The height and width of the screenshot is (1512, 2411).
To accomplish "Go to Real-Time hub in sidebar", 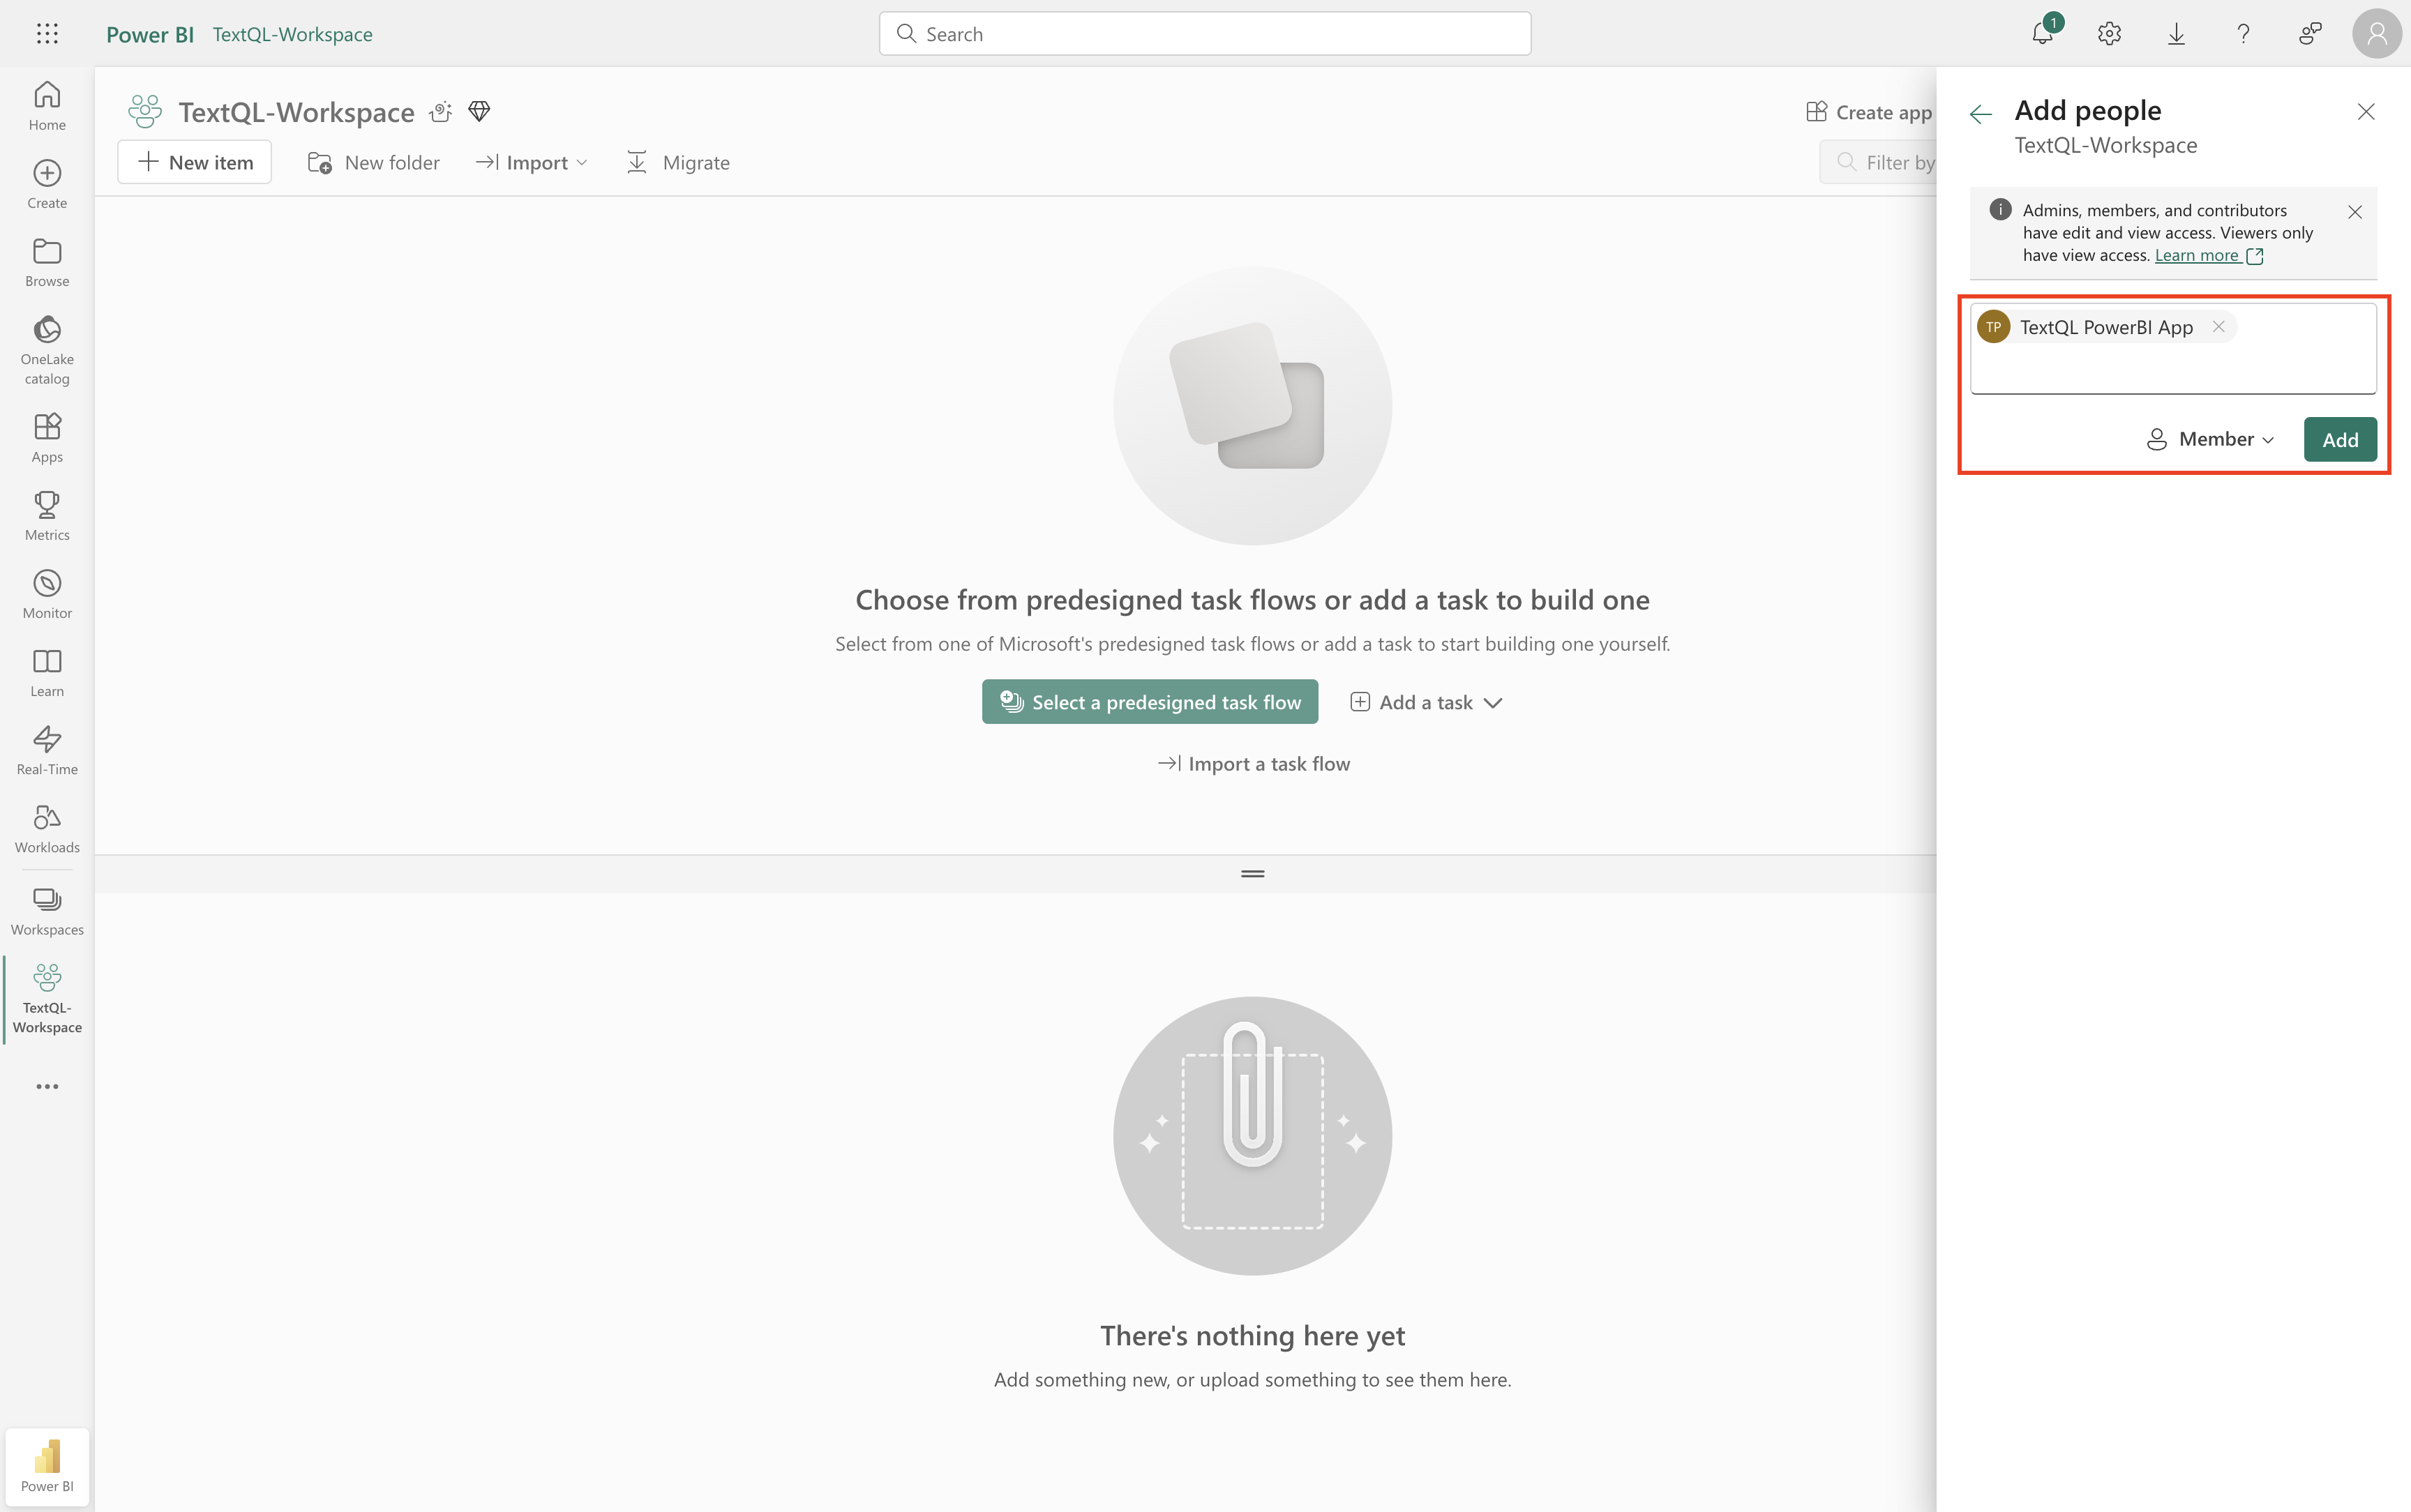I will point(47,749).
